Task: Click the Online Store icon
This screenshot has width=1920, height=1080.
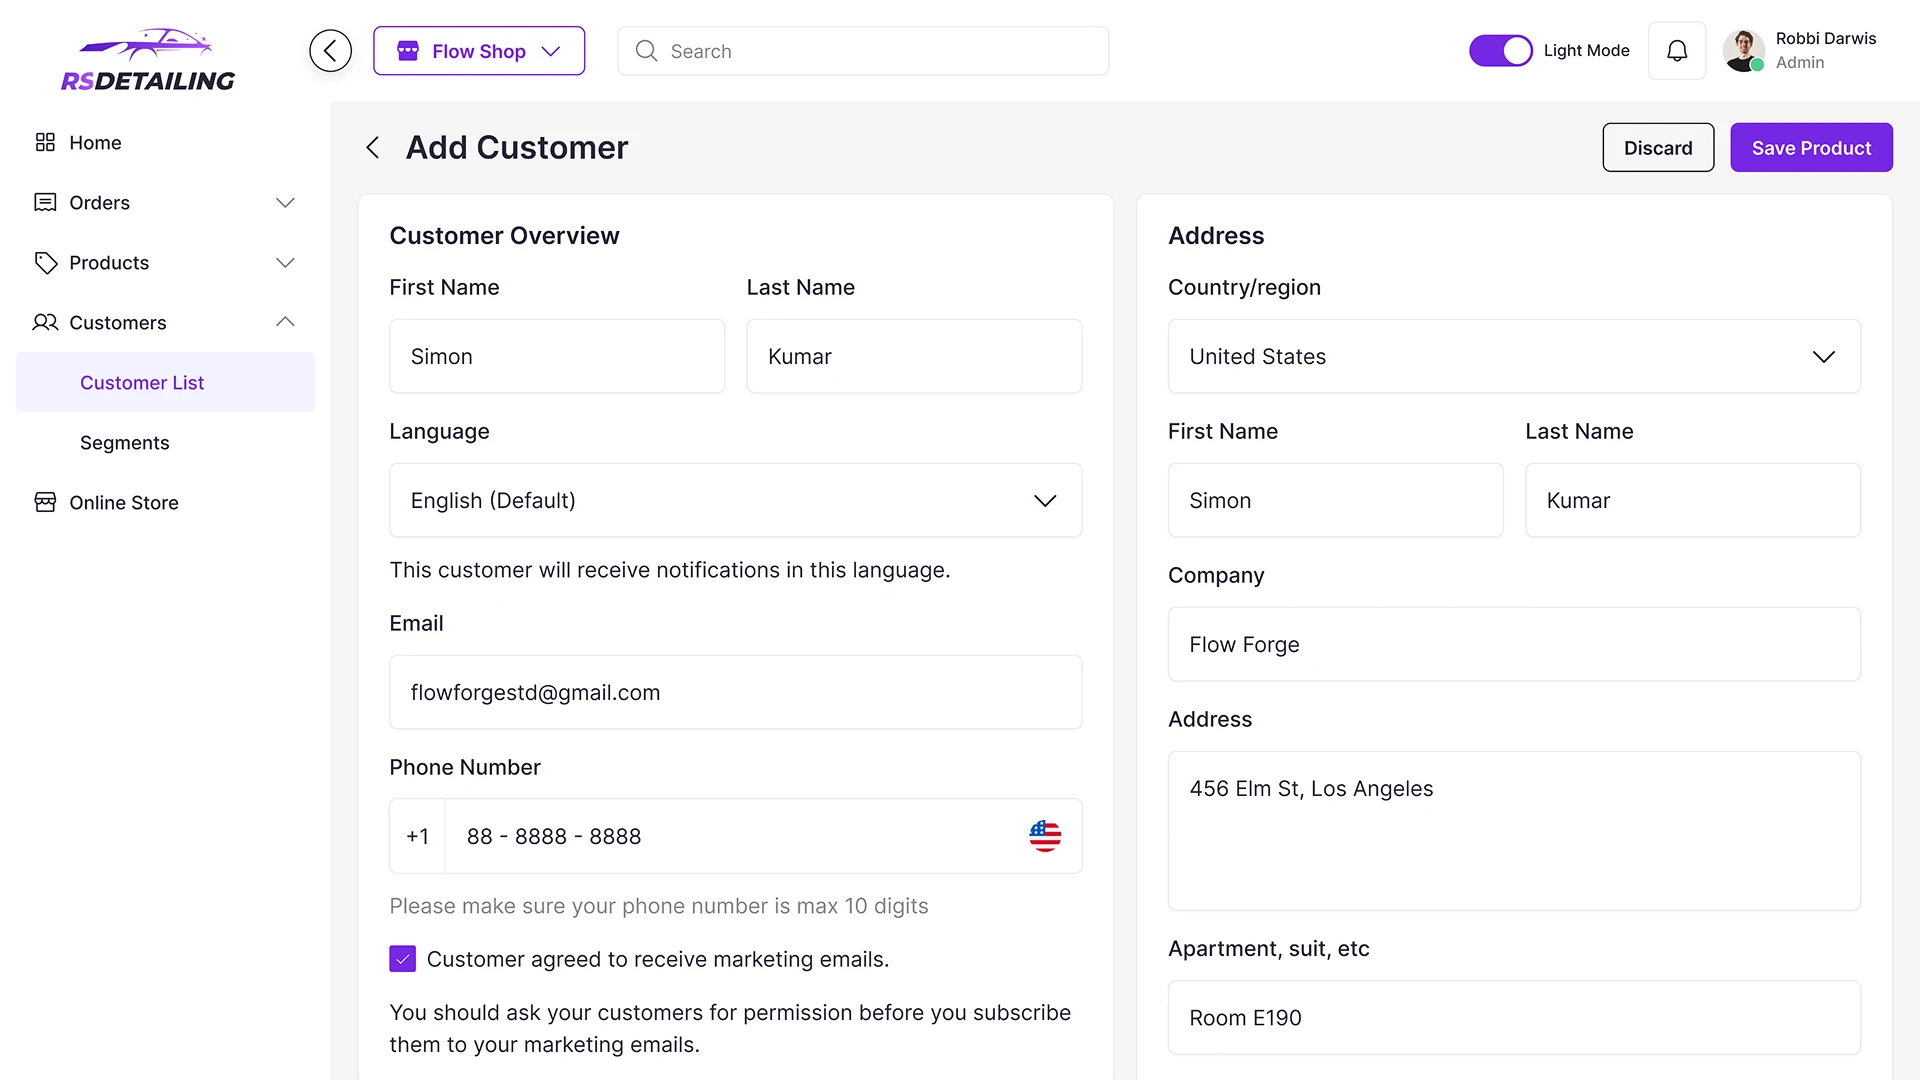Action: point(45,502)
